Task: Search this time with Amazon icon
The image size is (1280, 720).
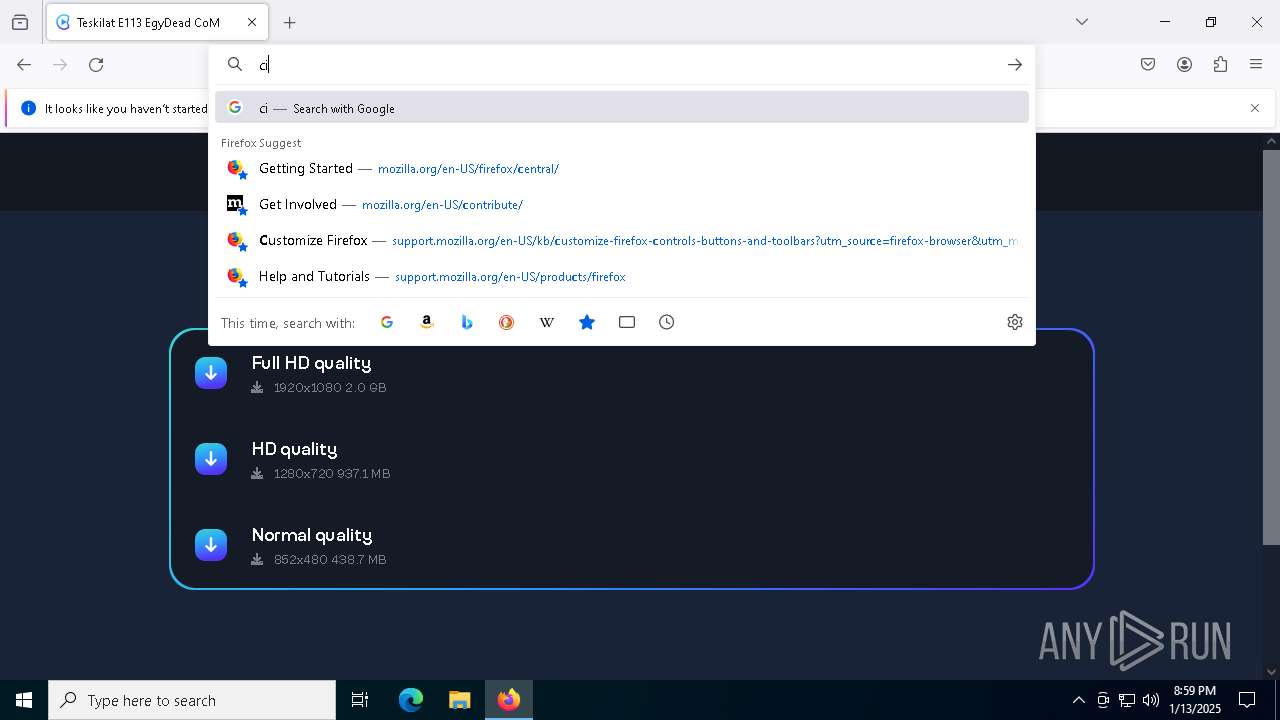Action: 427,322
